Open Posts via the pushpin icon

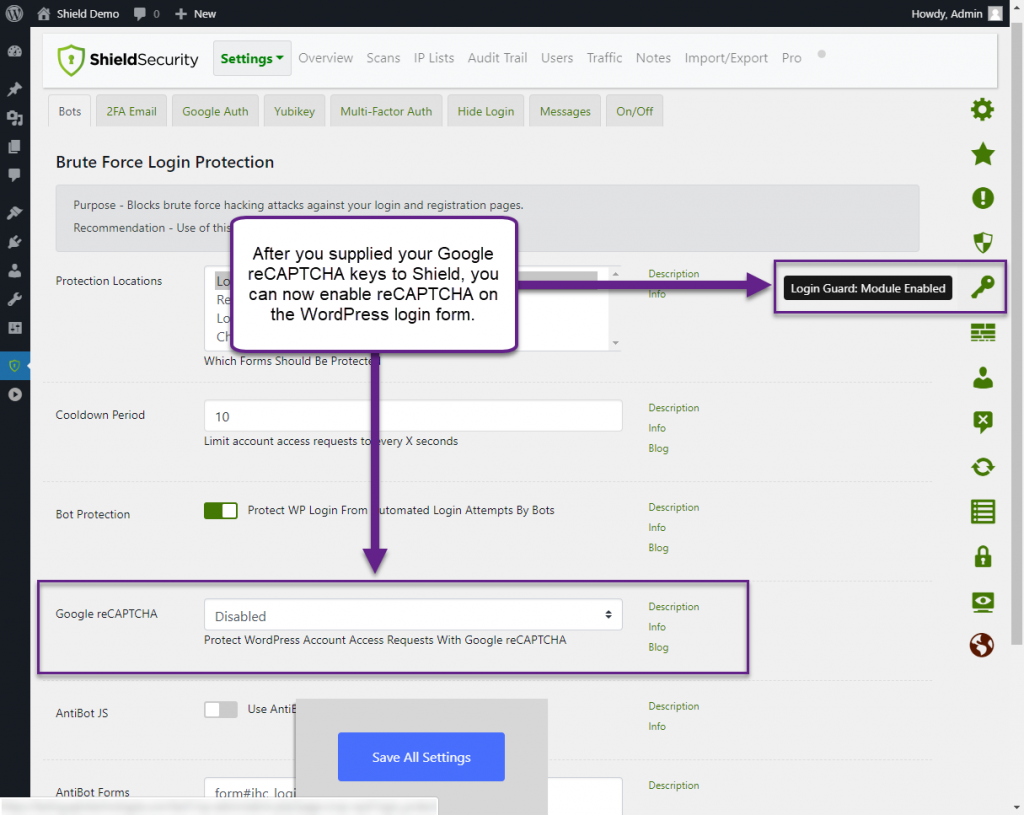(14, 88)
